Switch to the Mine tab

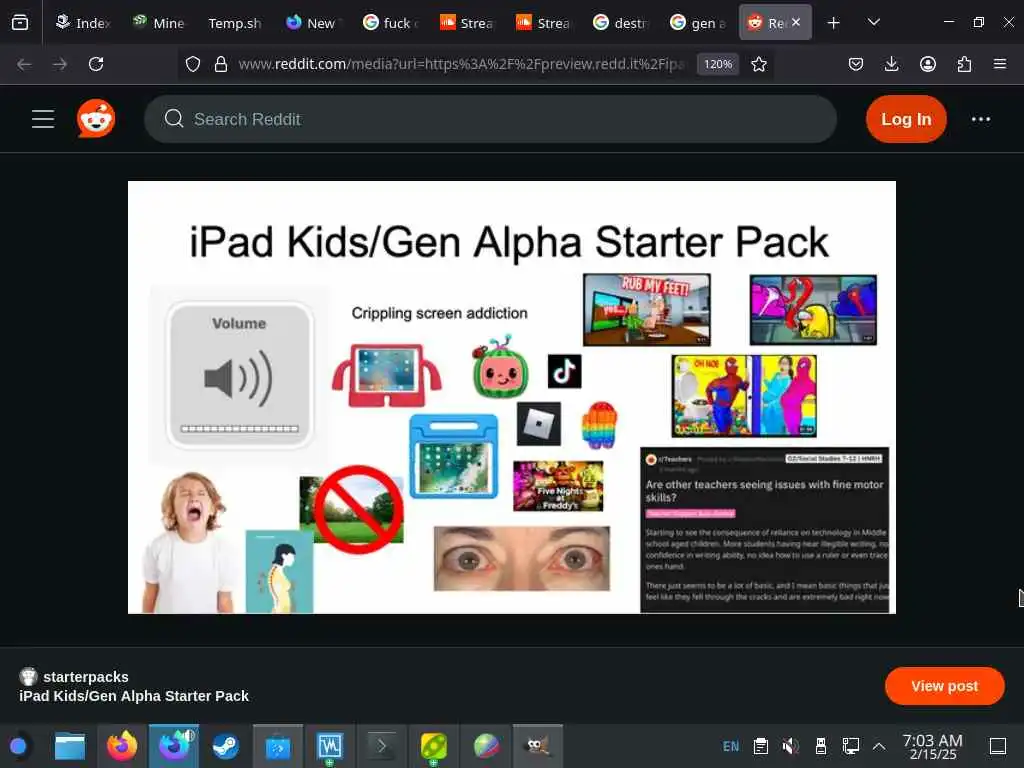tap(159, 23)
